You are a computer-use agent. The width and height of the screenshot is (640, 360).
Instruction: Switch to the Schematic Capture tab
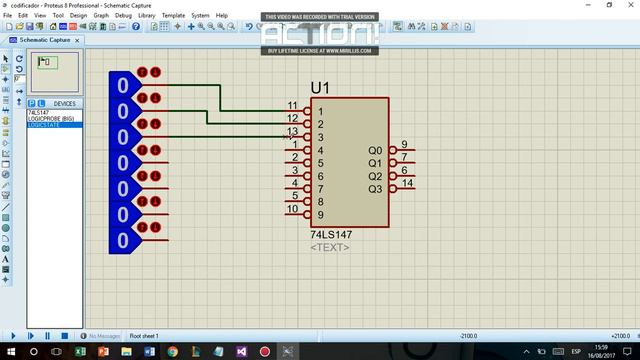(45, 40)
